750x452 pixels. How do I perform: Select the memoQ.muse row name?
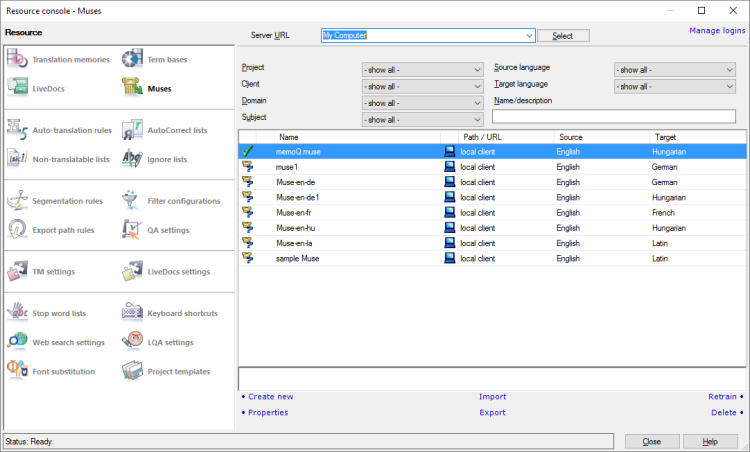point(298,152)
